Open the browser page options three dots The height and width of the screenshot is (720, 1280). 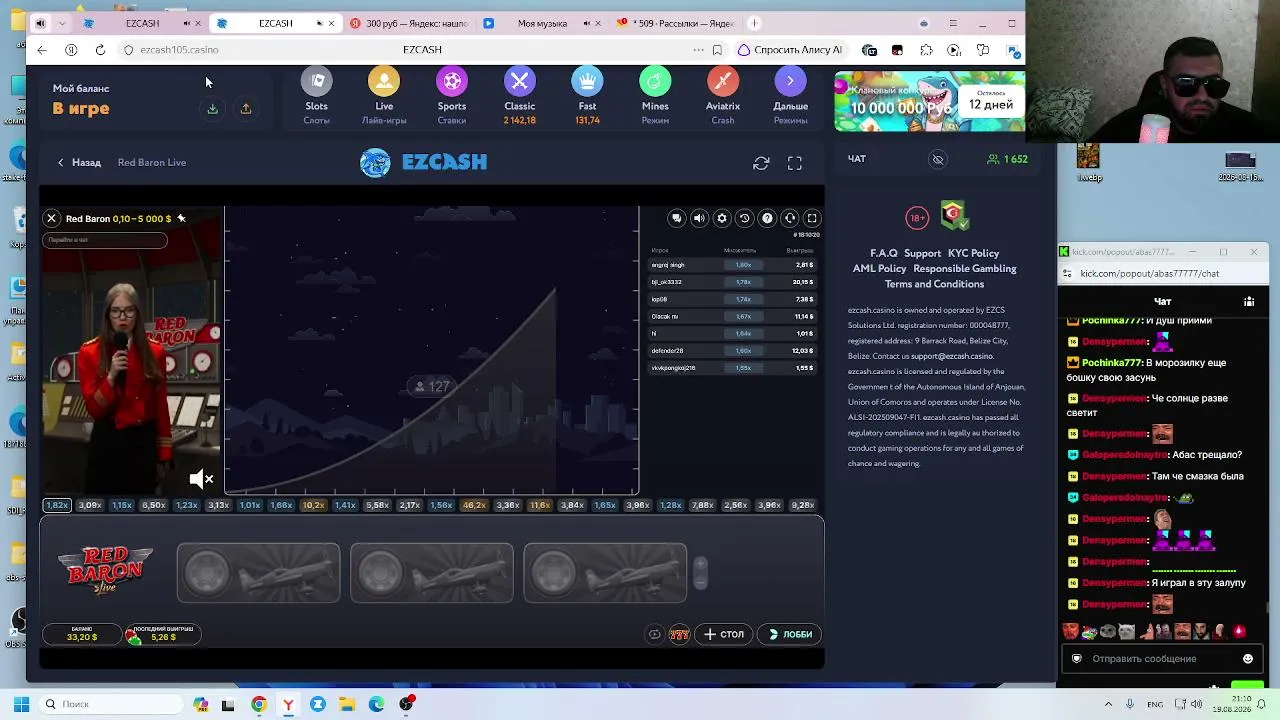point(698,50)
